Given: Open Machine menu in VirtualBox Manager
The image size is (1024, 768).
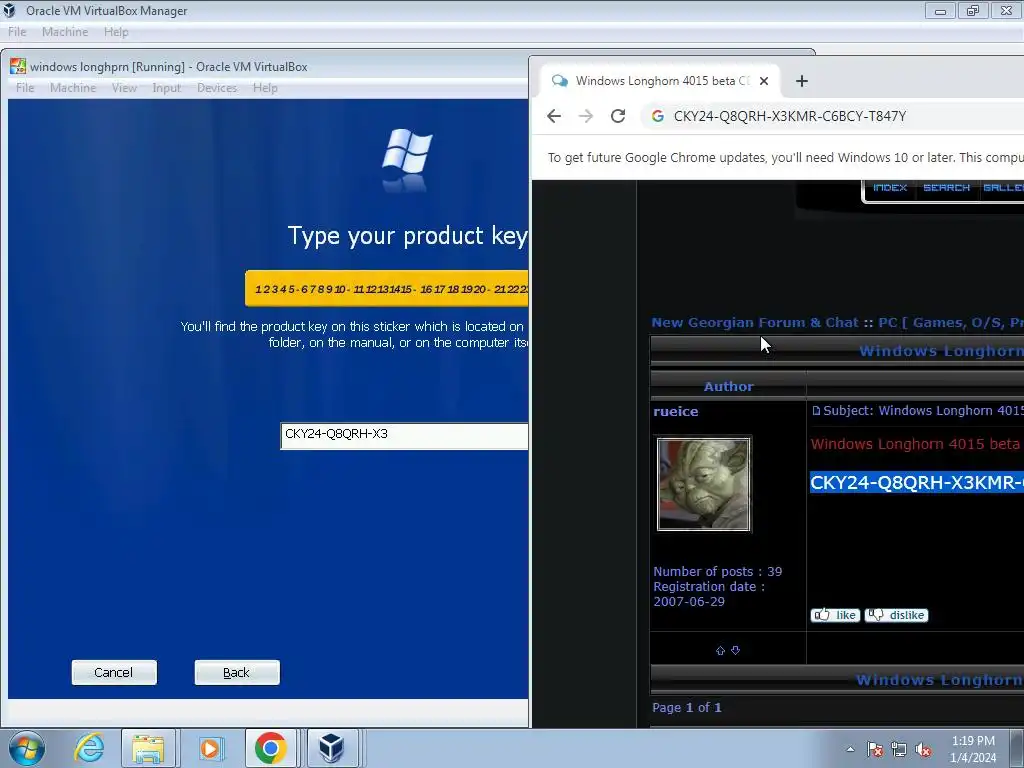Looking at the screenshot, I should [65, 32].
